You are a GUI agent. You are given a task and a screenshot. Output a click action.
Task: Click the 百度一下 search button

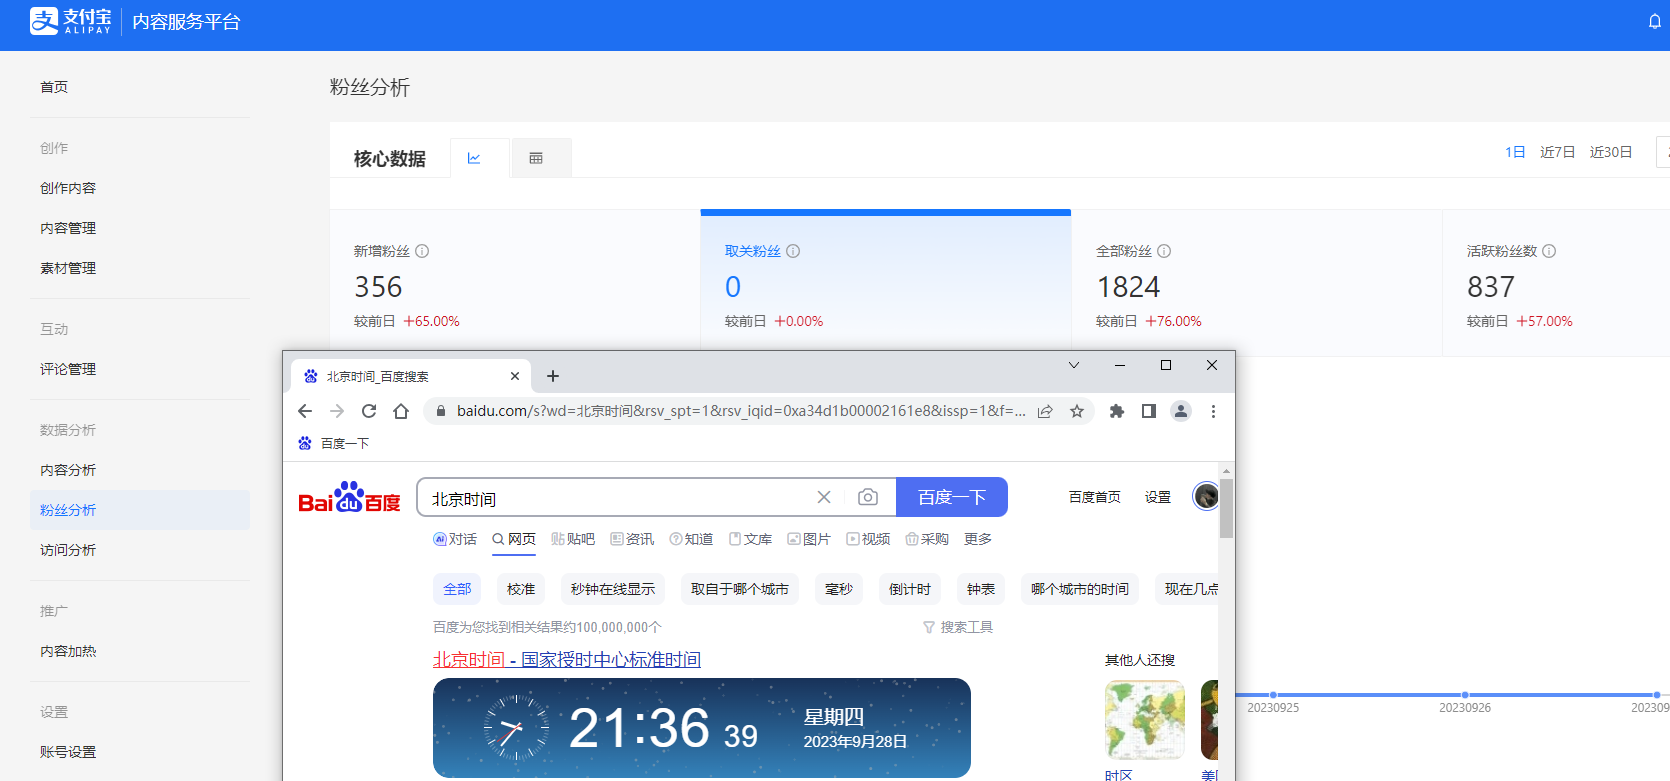coord(951,497)
